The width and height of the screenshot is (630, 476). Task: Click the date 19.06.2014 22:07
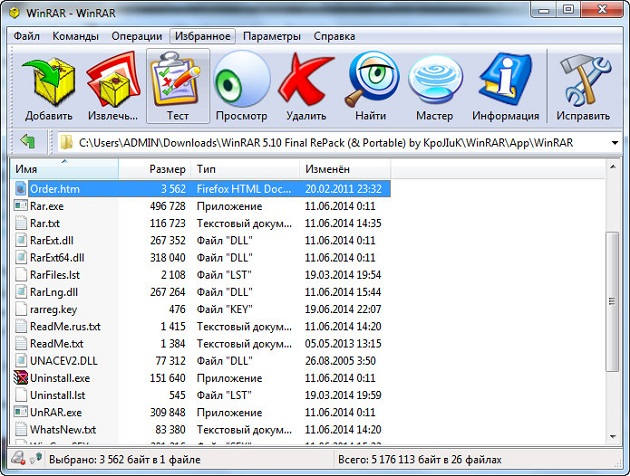[x=343, y=309]
